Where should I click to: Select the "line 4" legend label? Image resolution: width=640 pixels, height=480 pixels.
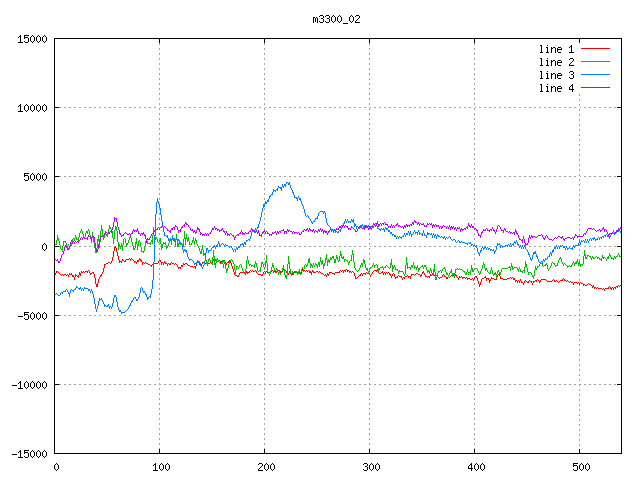[557, 88]
